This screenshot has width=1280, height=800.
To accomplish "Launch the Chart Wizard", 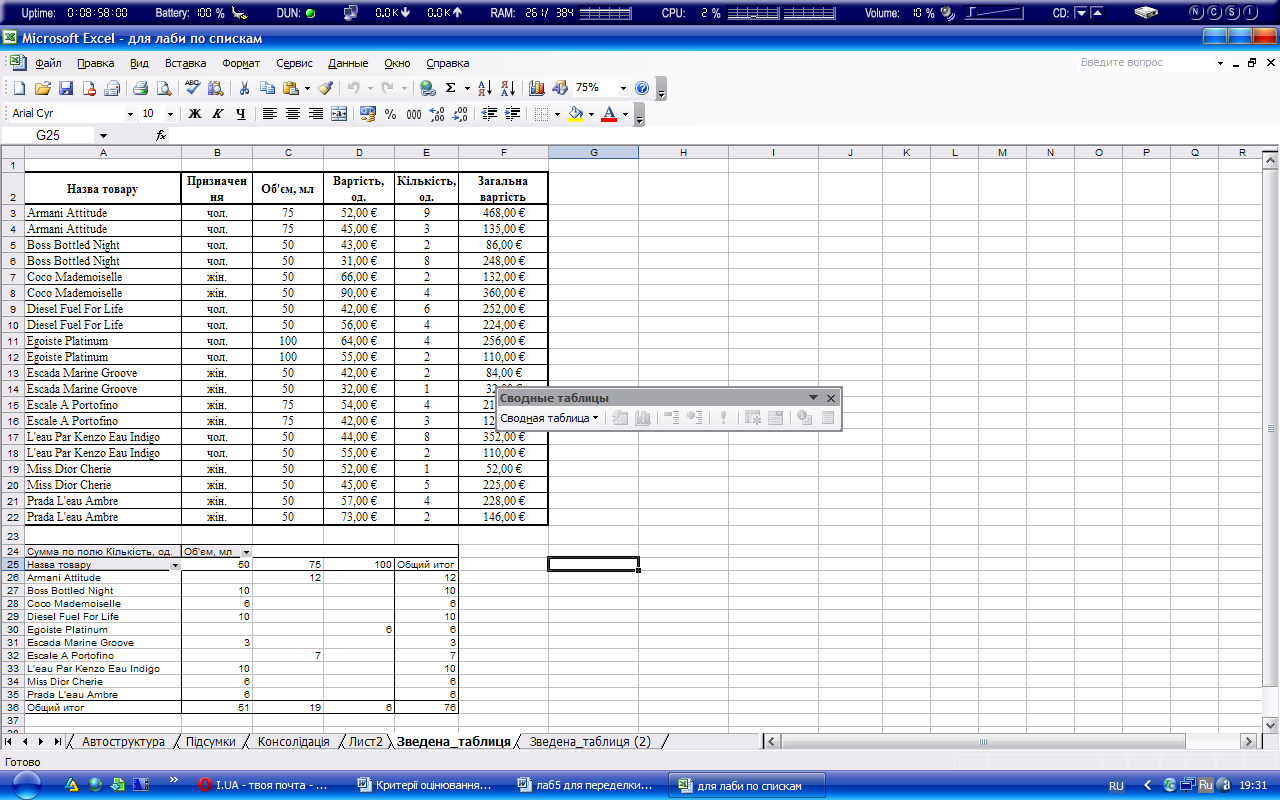I will 536,88.
